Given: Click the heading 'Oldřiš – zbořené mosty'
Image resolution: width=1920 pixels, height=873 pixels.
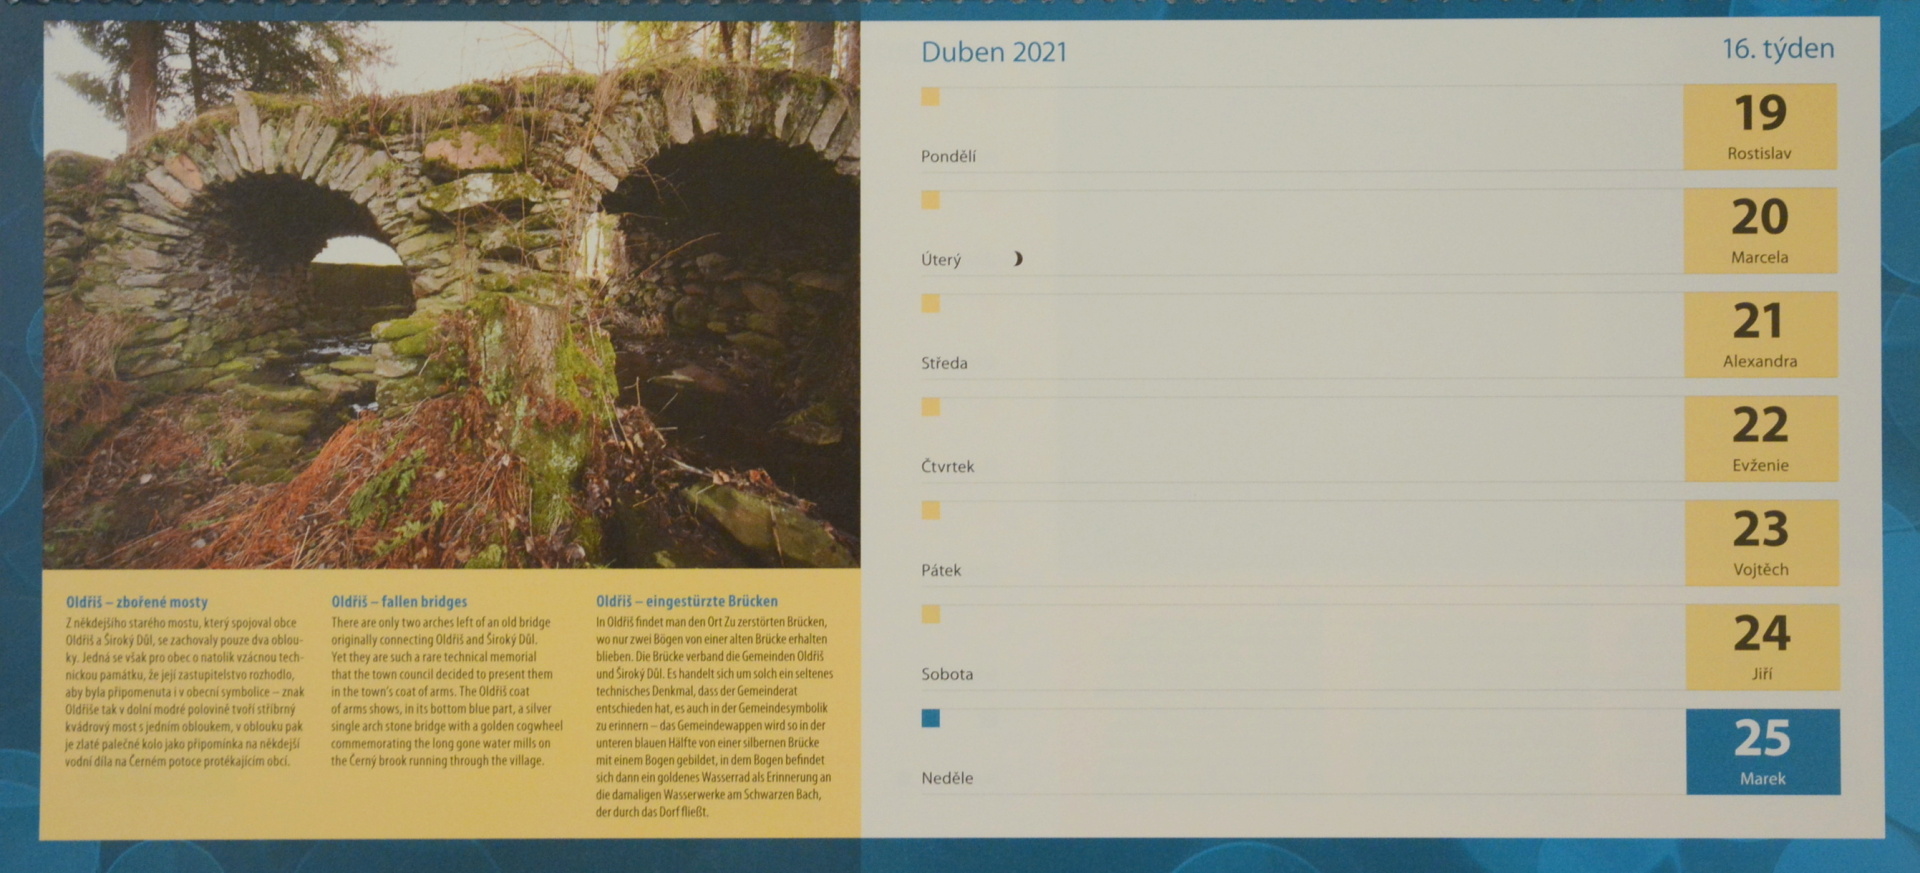Looking at the screenshot, I should pos(137,602).
